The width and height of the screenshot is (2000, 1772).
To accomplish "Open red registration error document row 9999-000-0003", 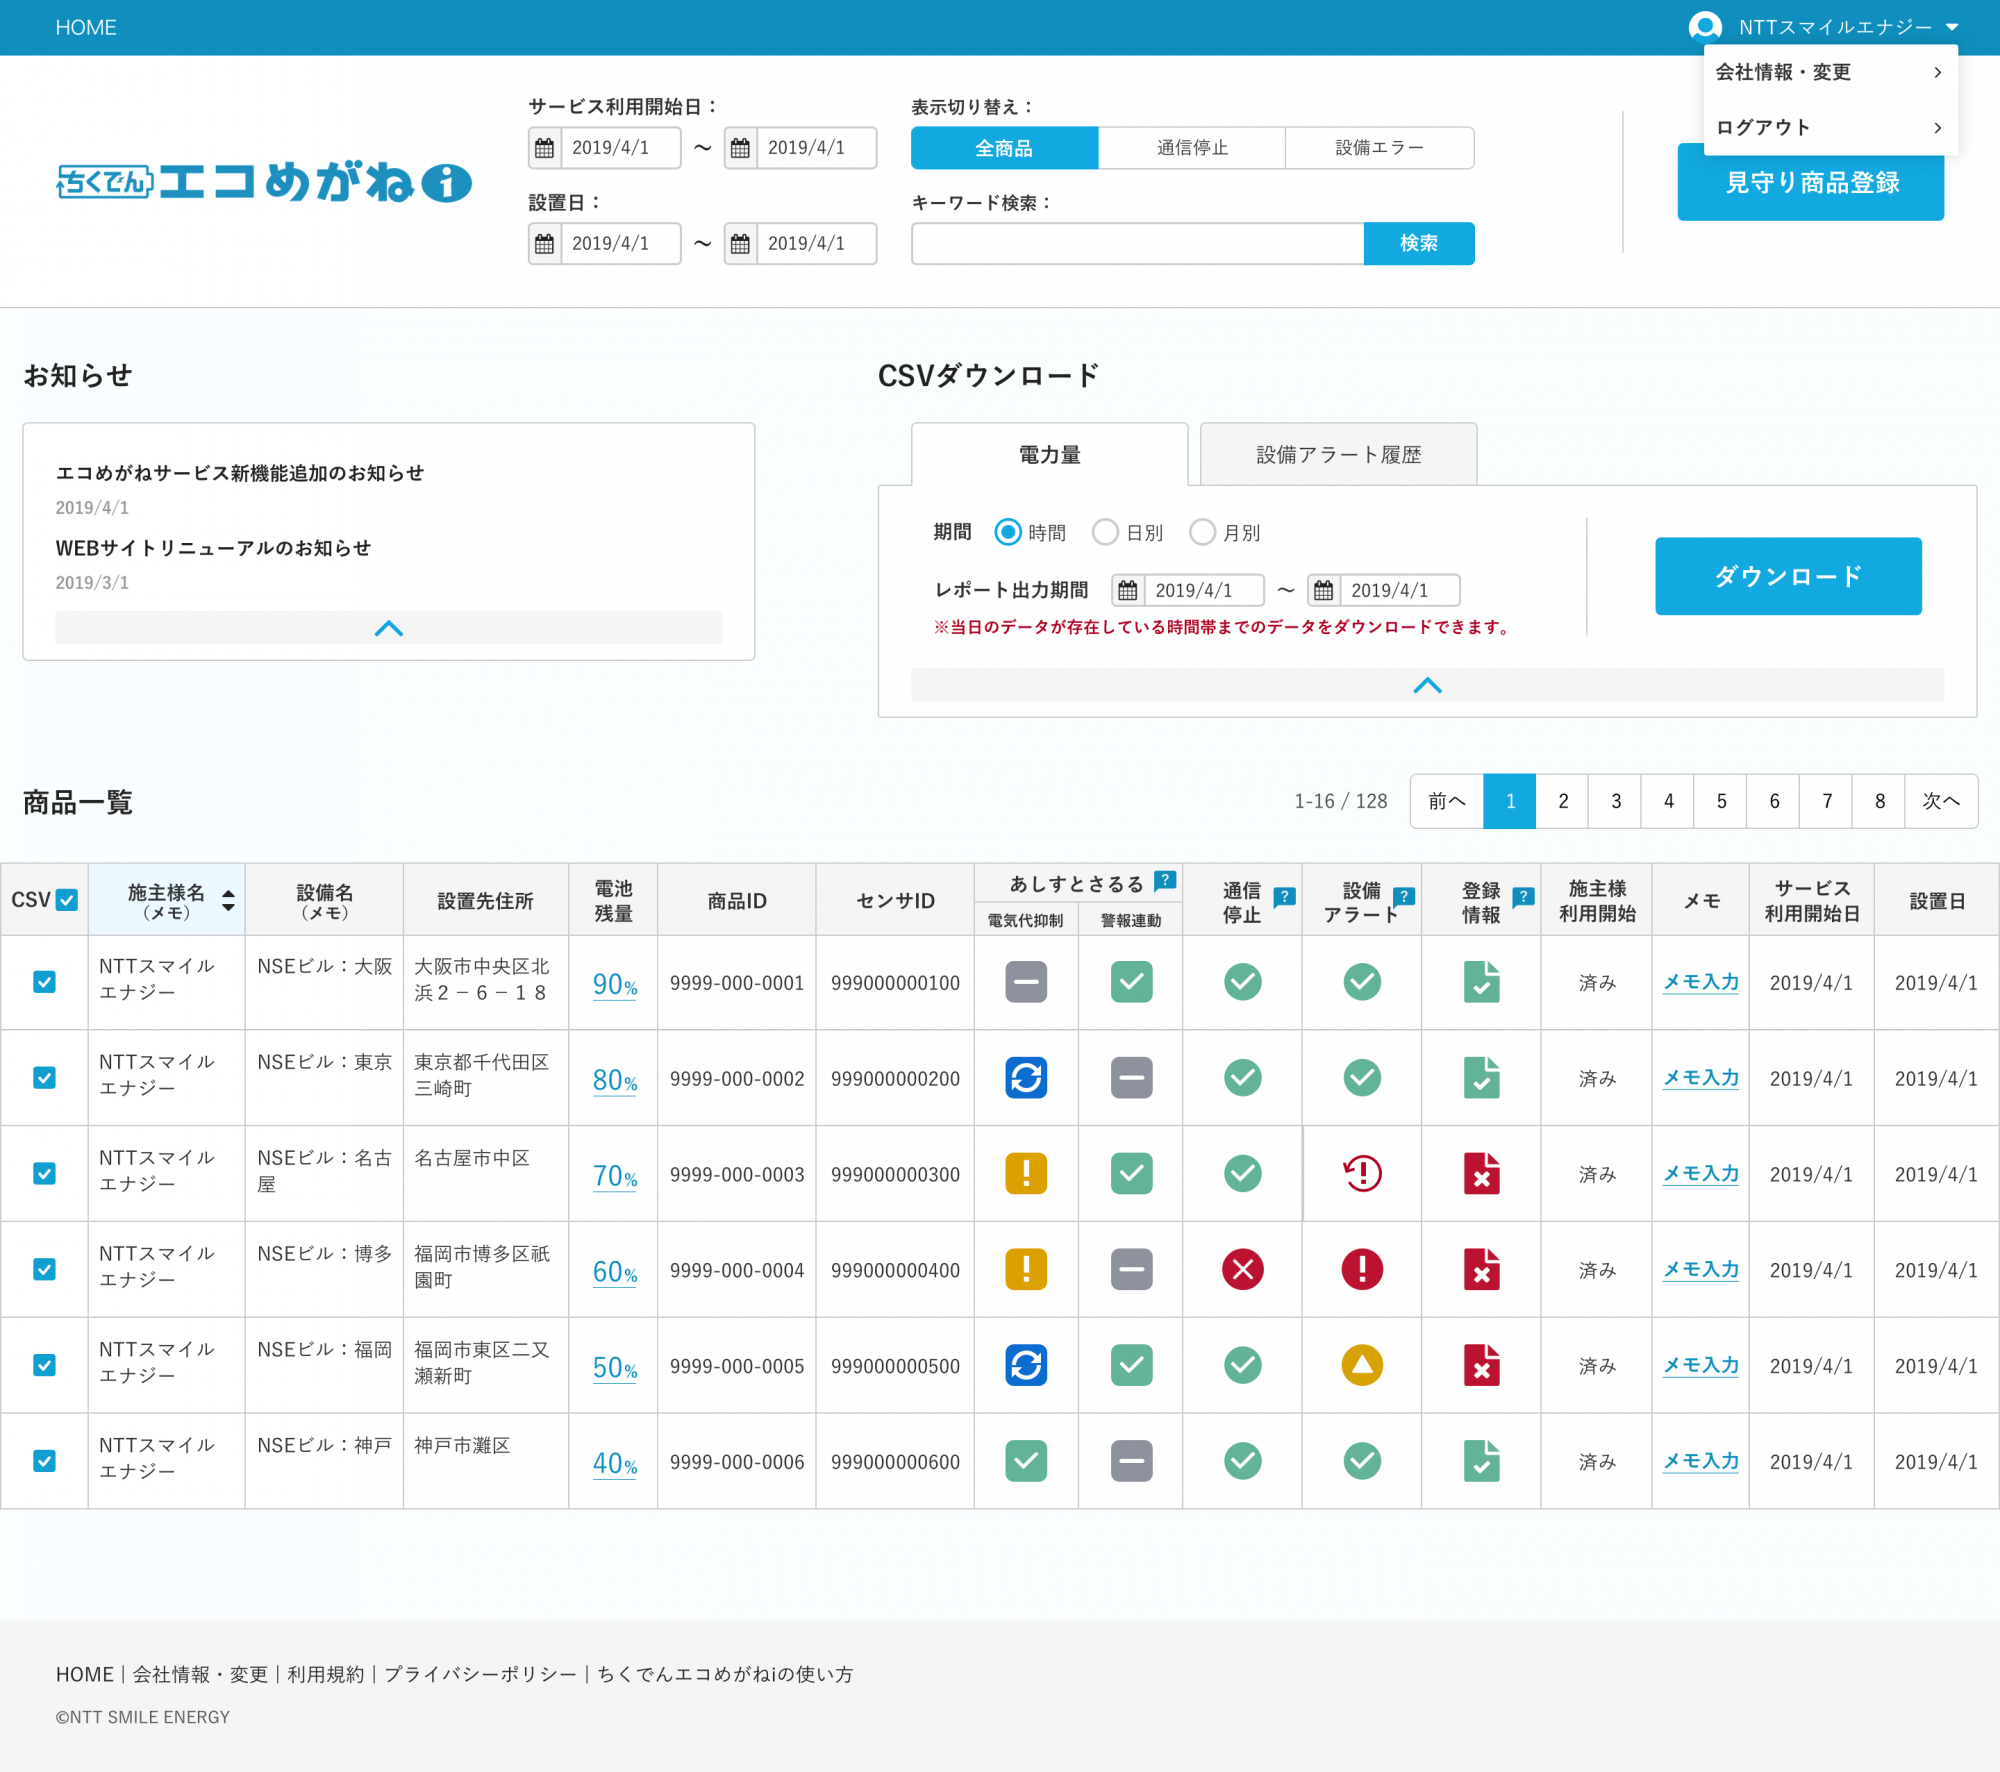I will [x=1481, y=1174].
